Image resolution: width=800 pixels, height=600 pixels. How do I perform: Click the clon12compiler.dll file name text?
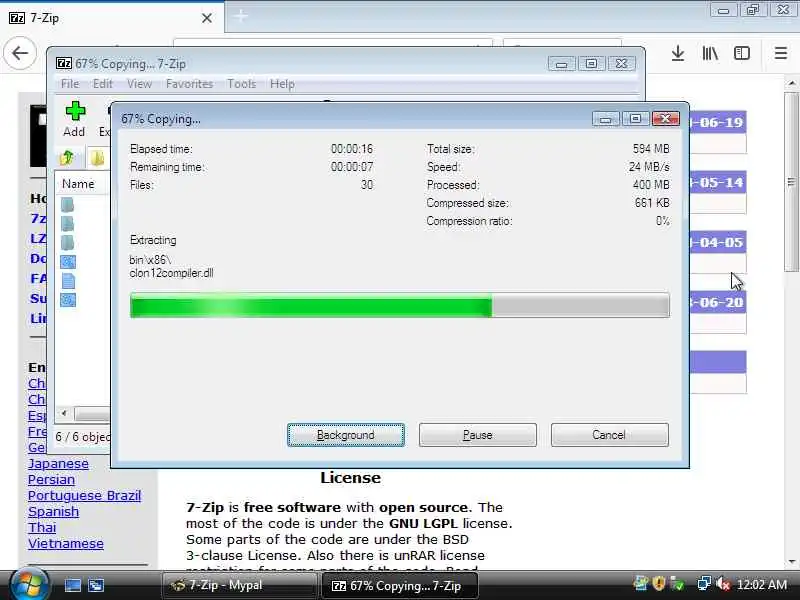171,273
